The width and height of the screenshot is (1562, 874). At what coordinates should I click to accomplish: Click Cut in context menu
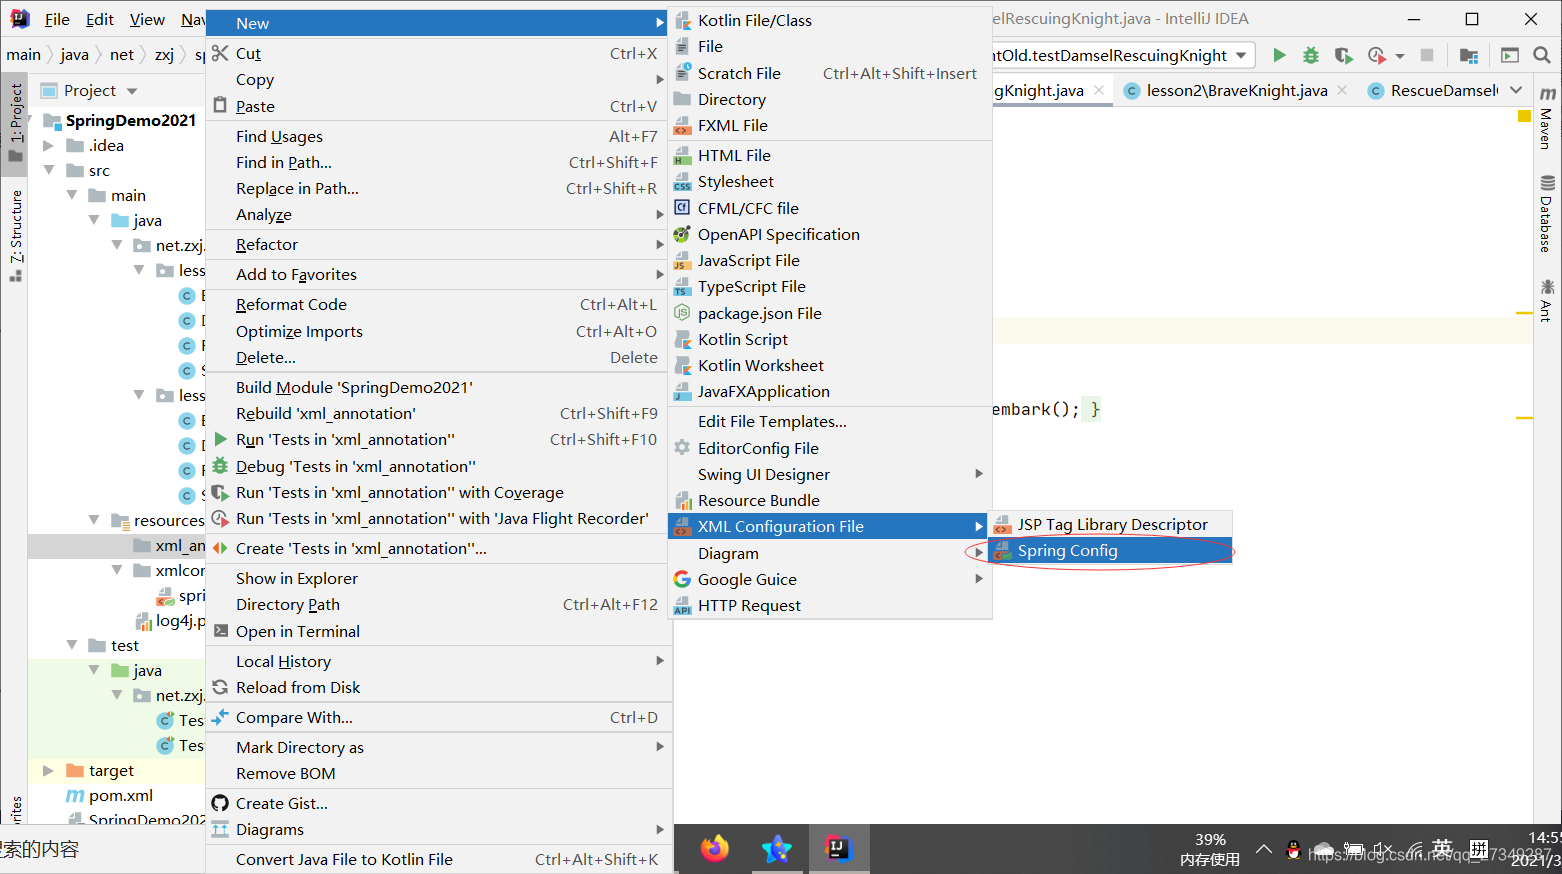pyautogui.click(x=438, y=53)
